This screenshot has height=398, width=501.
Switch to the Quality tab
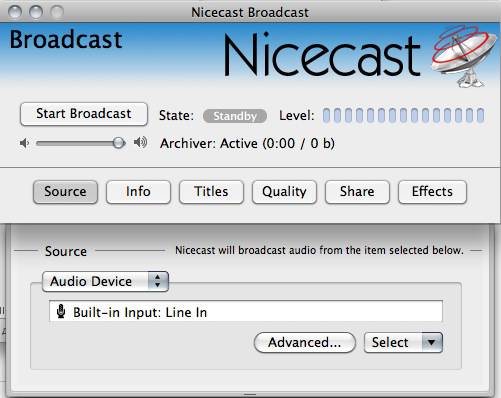point(284,192)
